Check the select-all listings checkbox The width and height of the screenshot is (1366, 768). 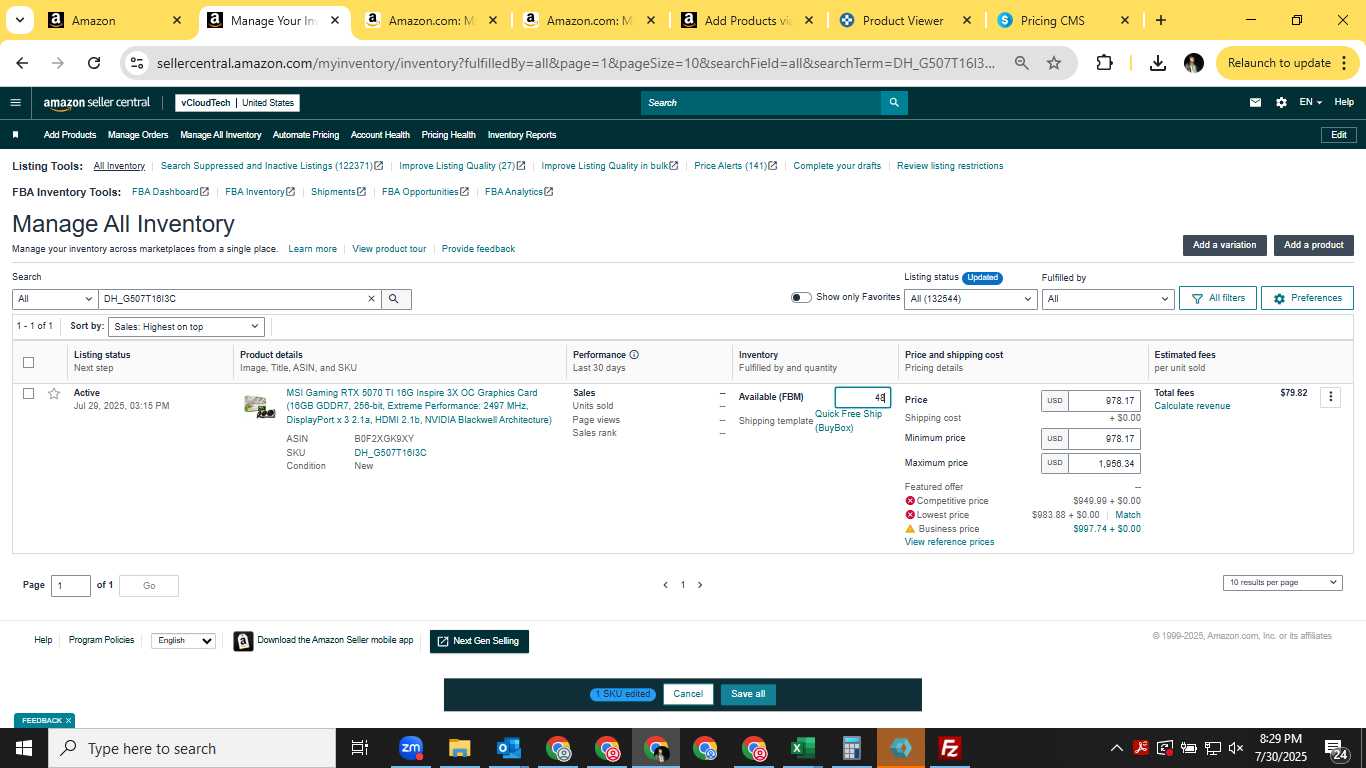point(28,362)
